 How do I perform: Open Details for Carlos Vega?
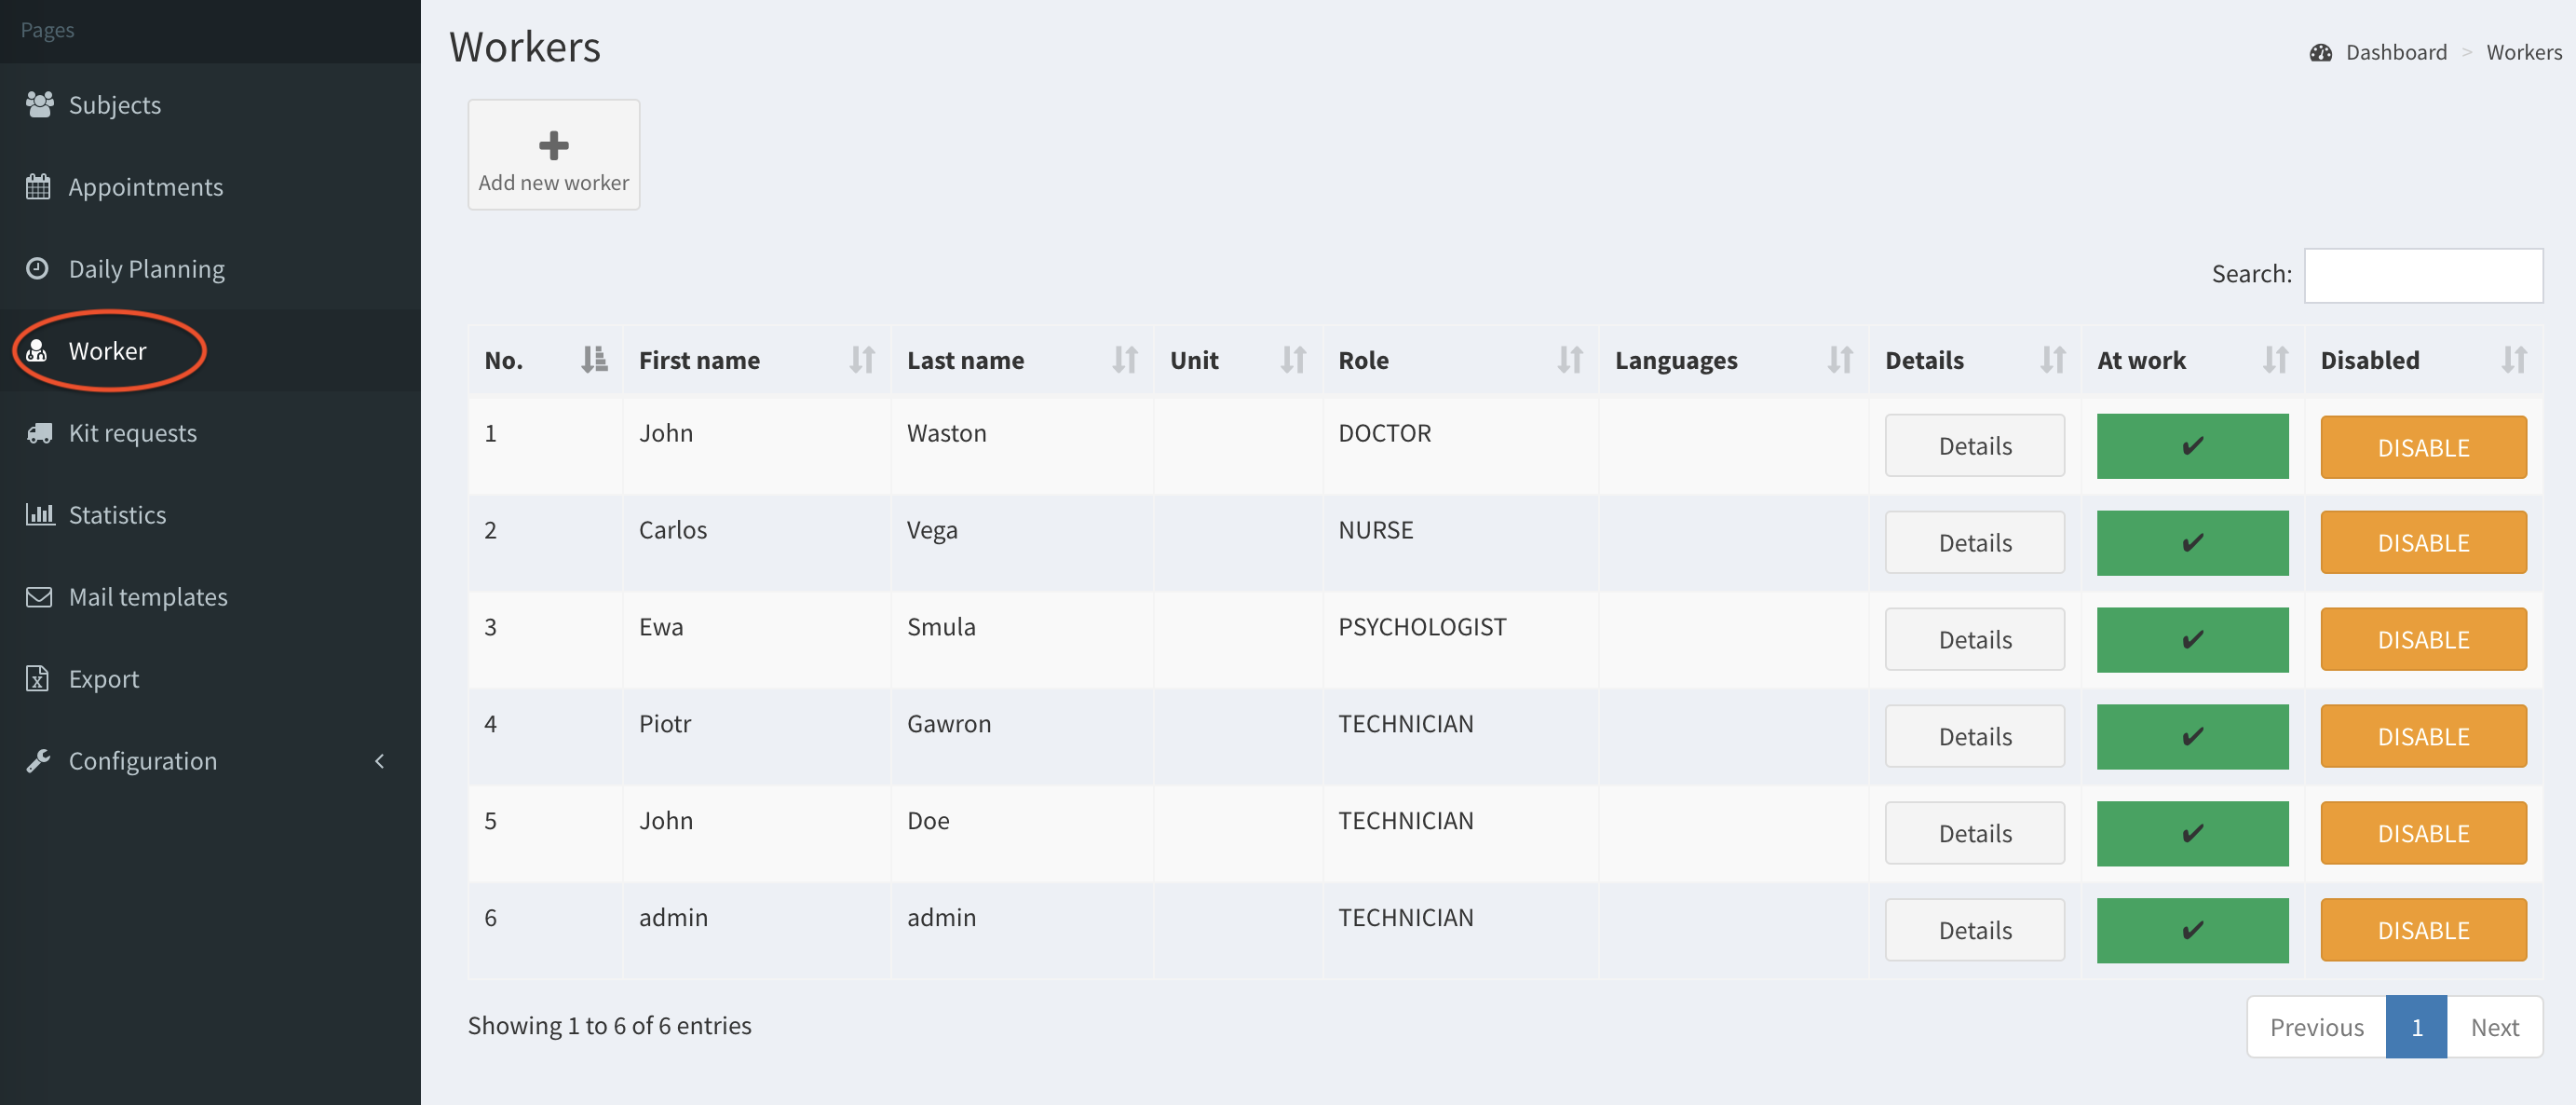click(1974, 543)
